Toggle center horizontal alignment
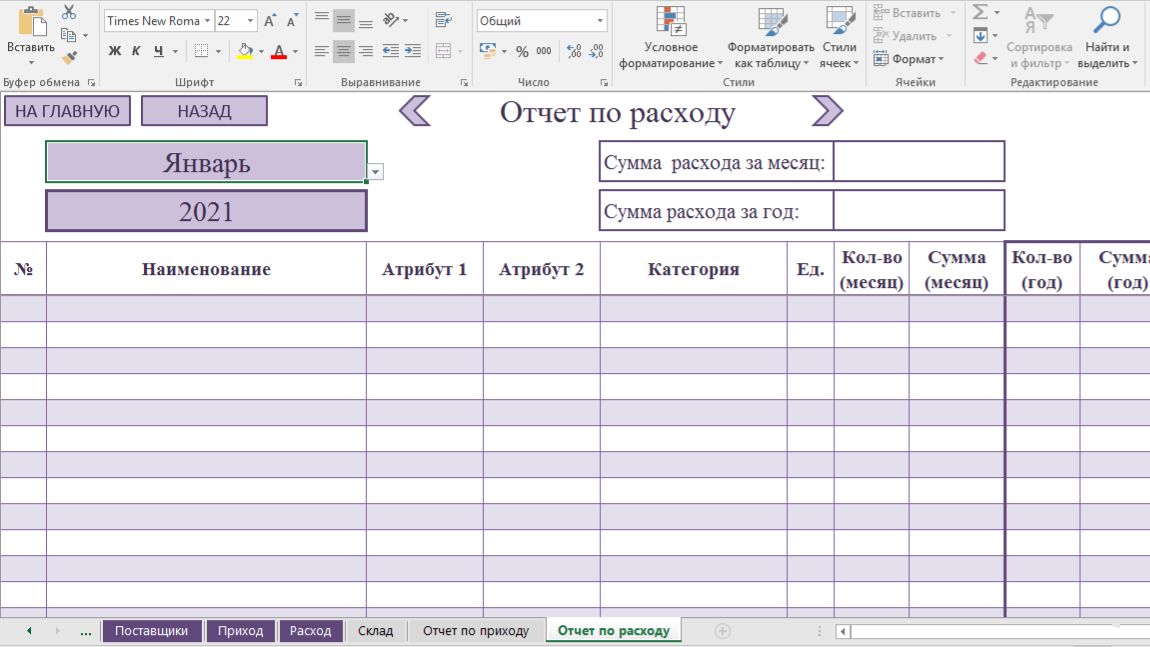The image size is (1150, 647). point(343,51)
